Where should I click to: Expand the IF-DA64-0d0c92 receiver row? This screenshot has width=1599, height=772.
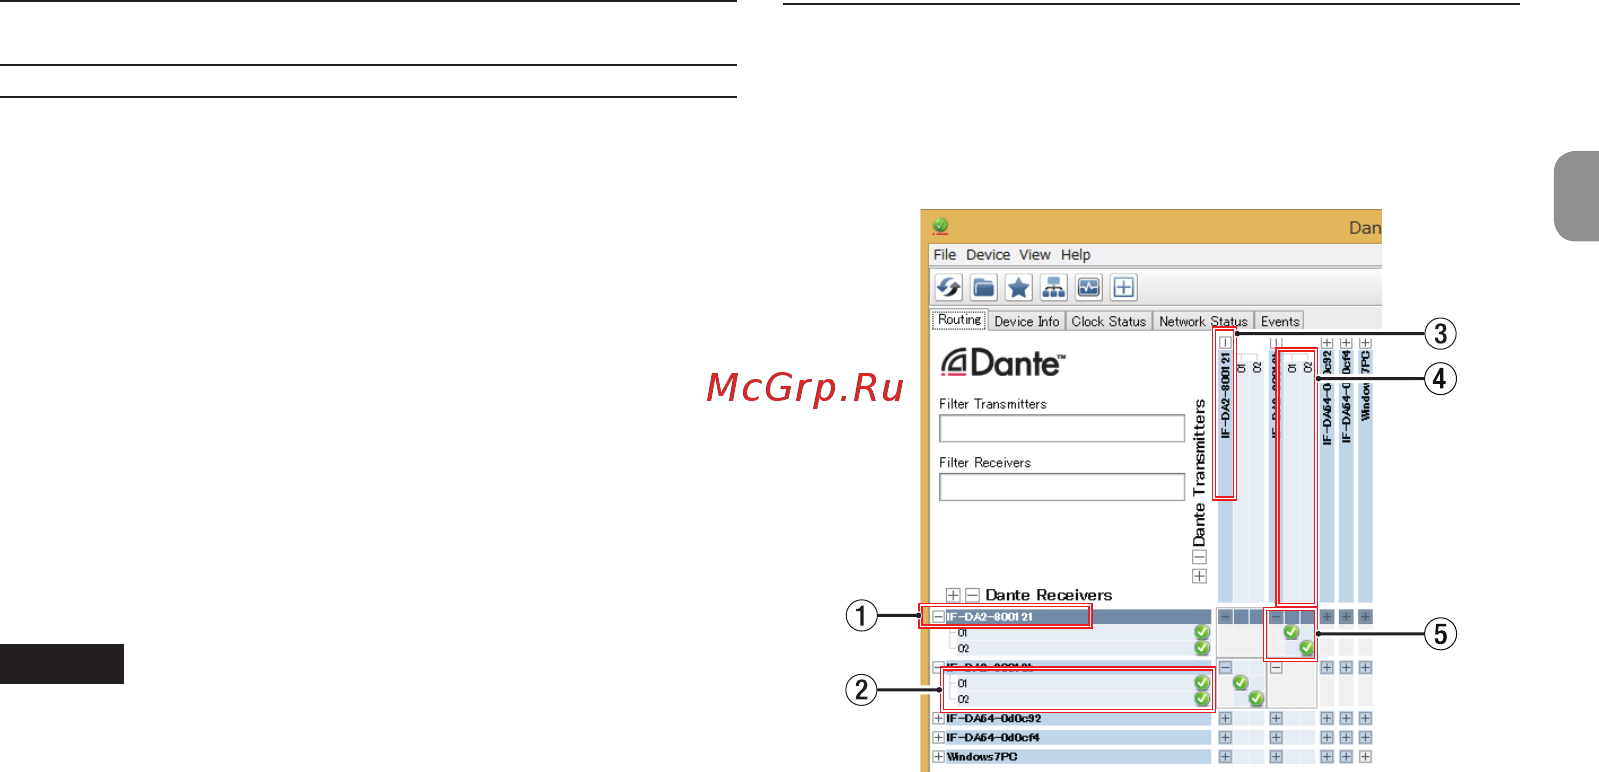pos(938,718)
